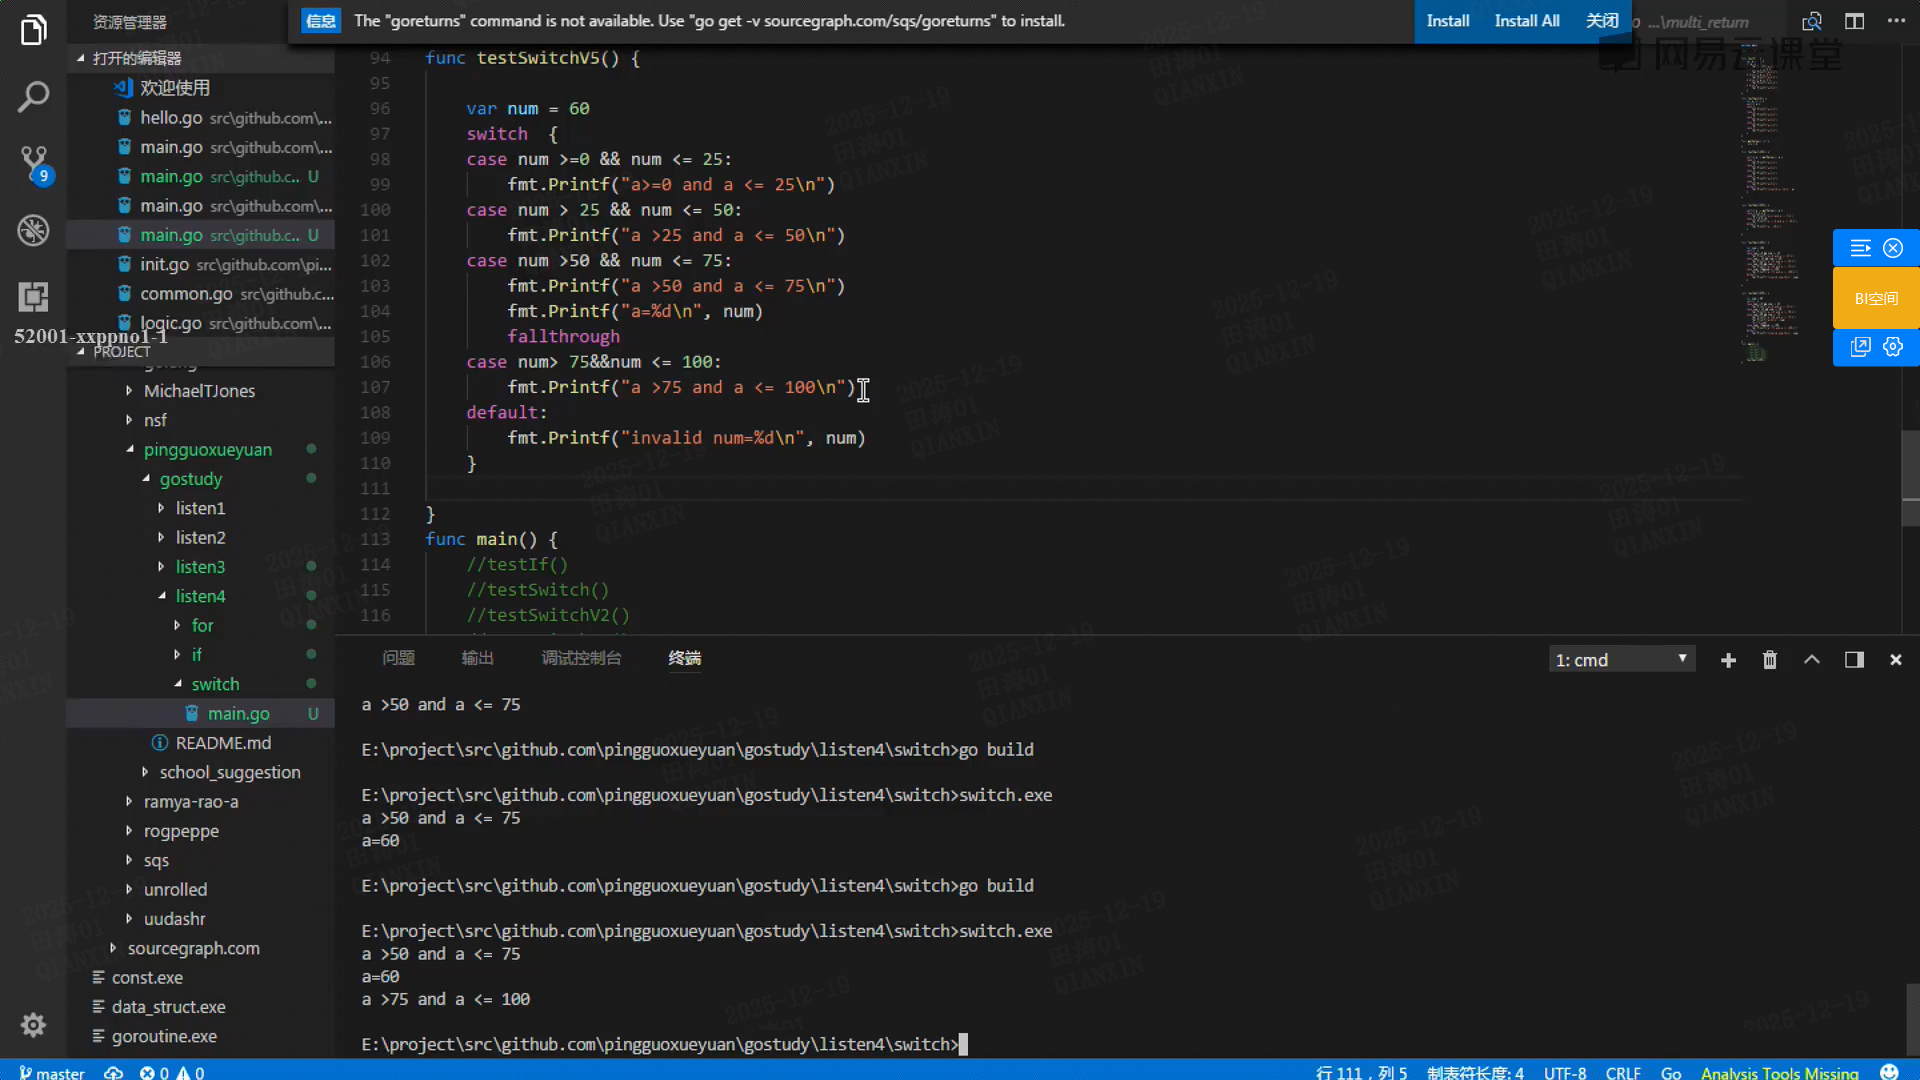Switch to the 调试控制台 tab

[581, 658]
